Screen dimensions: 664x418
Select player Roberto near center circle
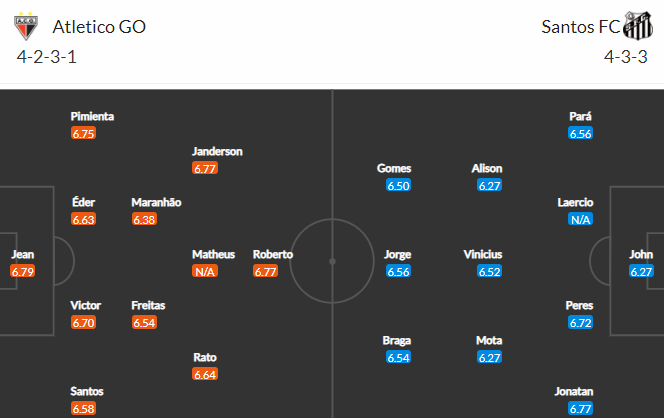click(273, 254)
